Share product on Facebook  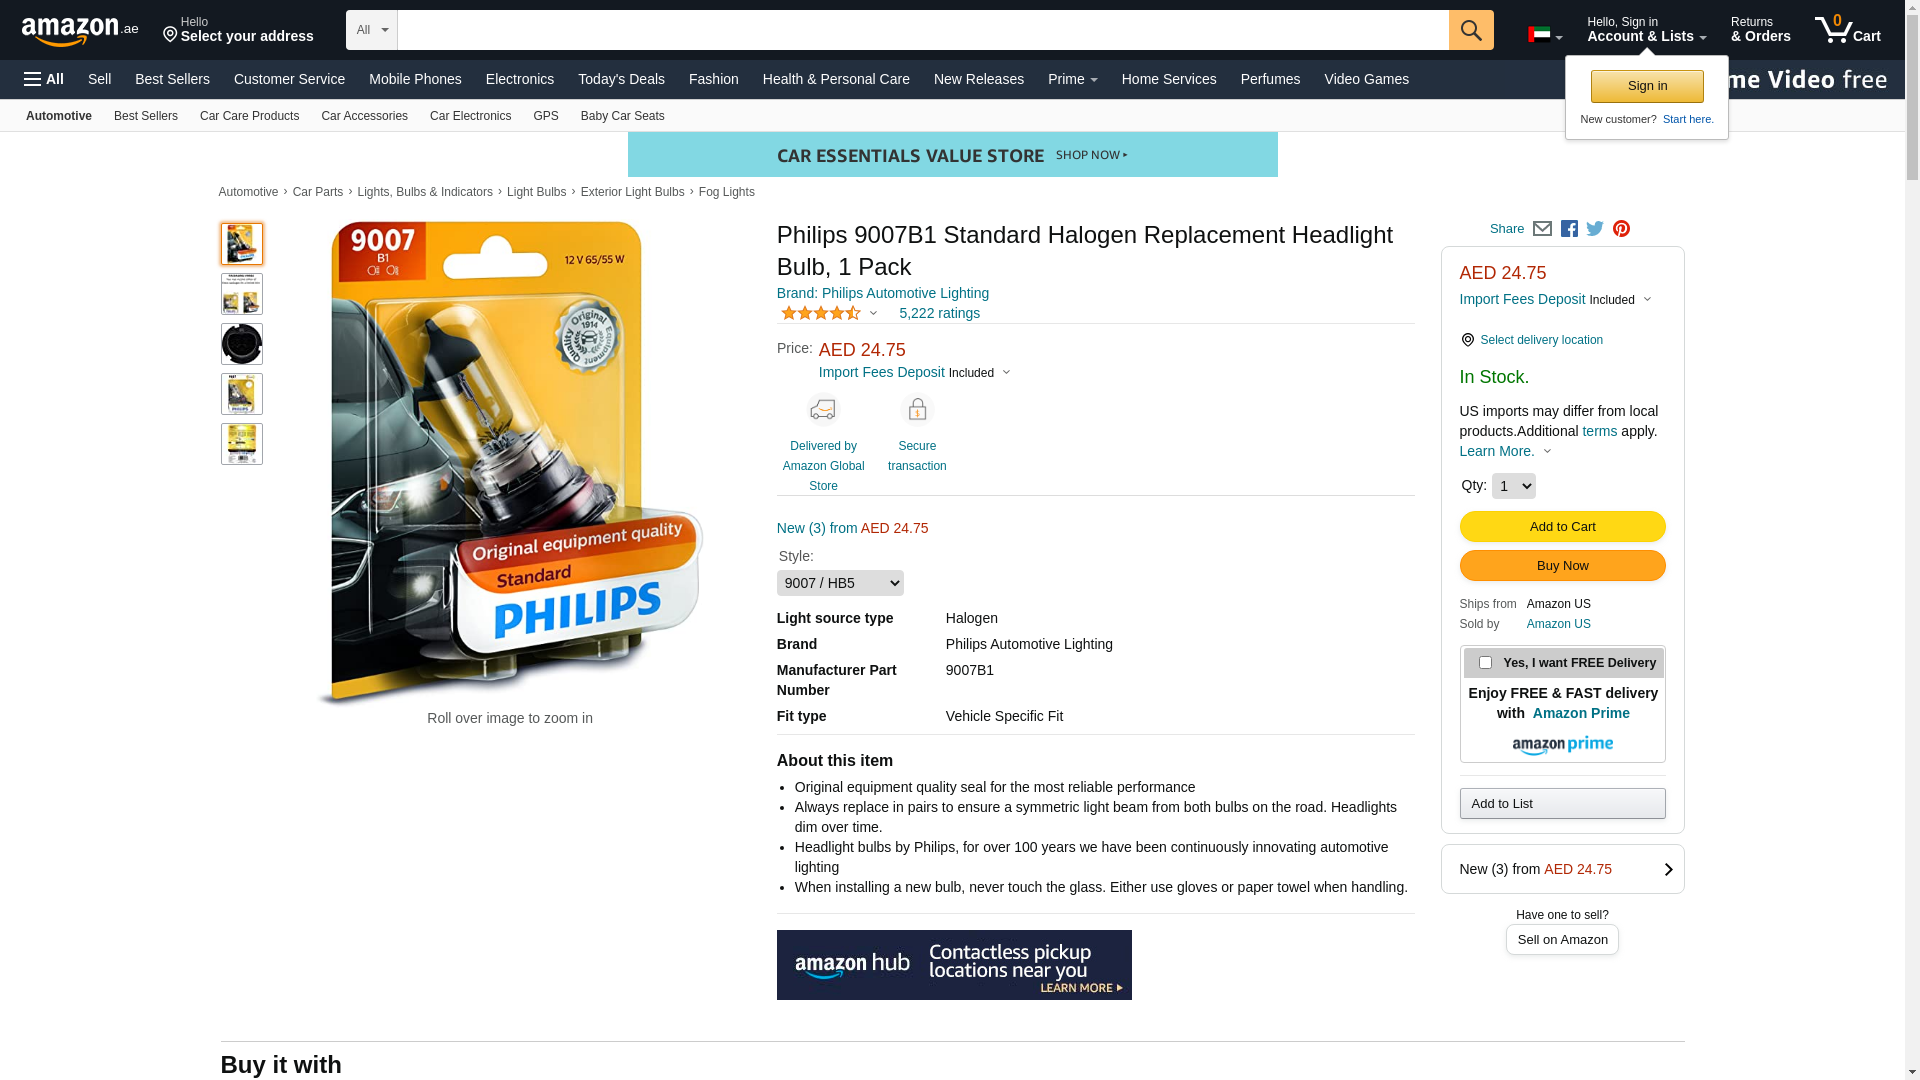[x=1569, y=229]
